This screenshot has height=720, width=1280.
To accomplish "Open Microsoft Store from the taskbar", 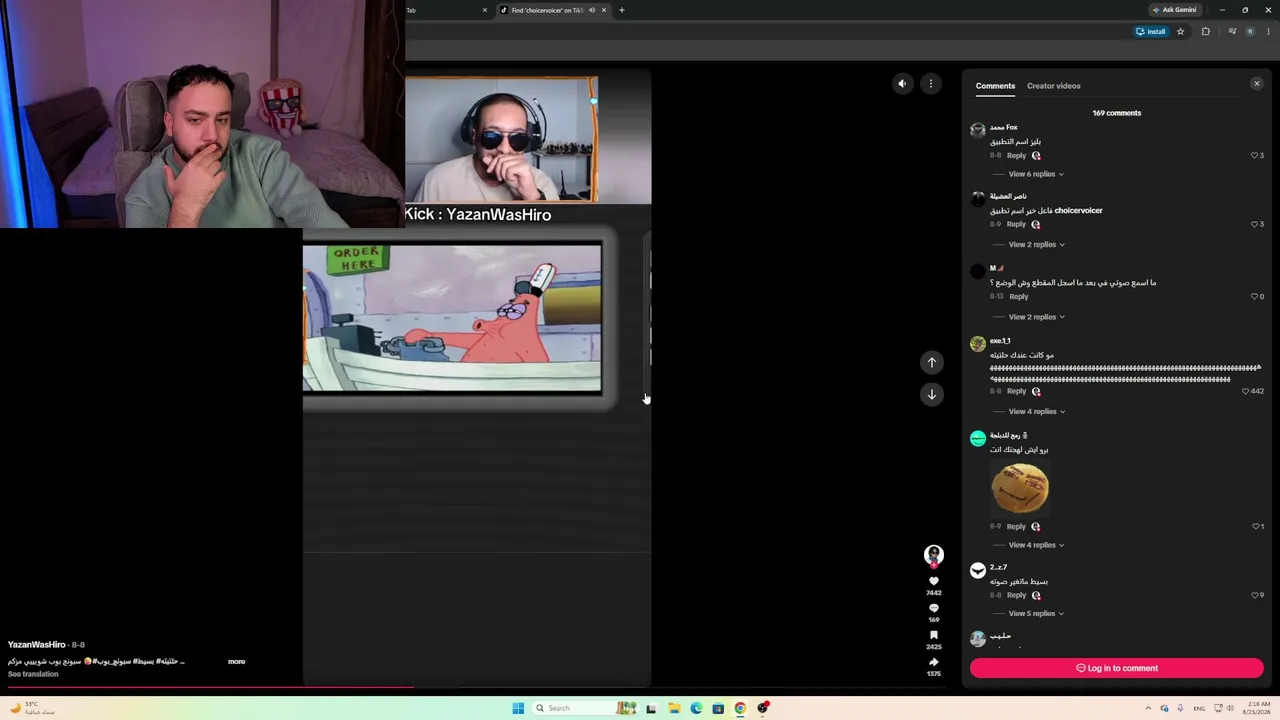I will click(718, 708).
